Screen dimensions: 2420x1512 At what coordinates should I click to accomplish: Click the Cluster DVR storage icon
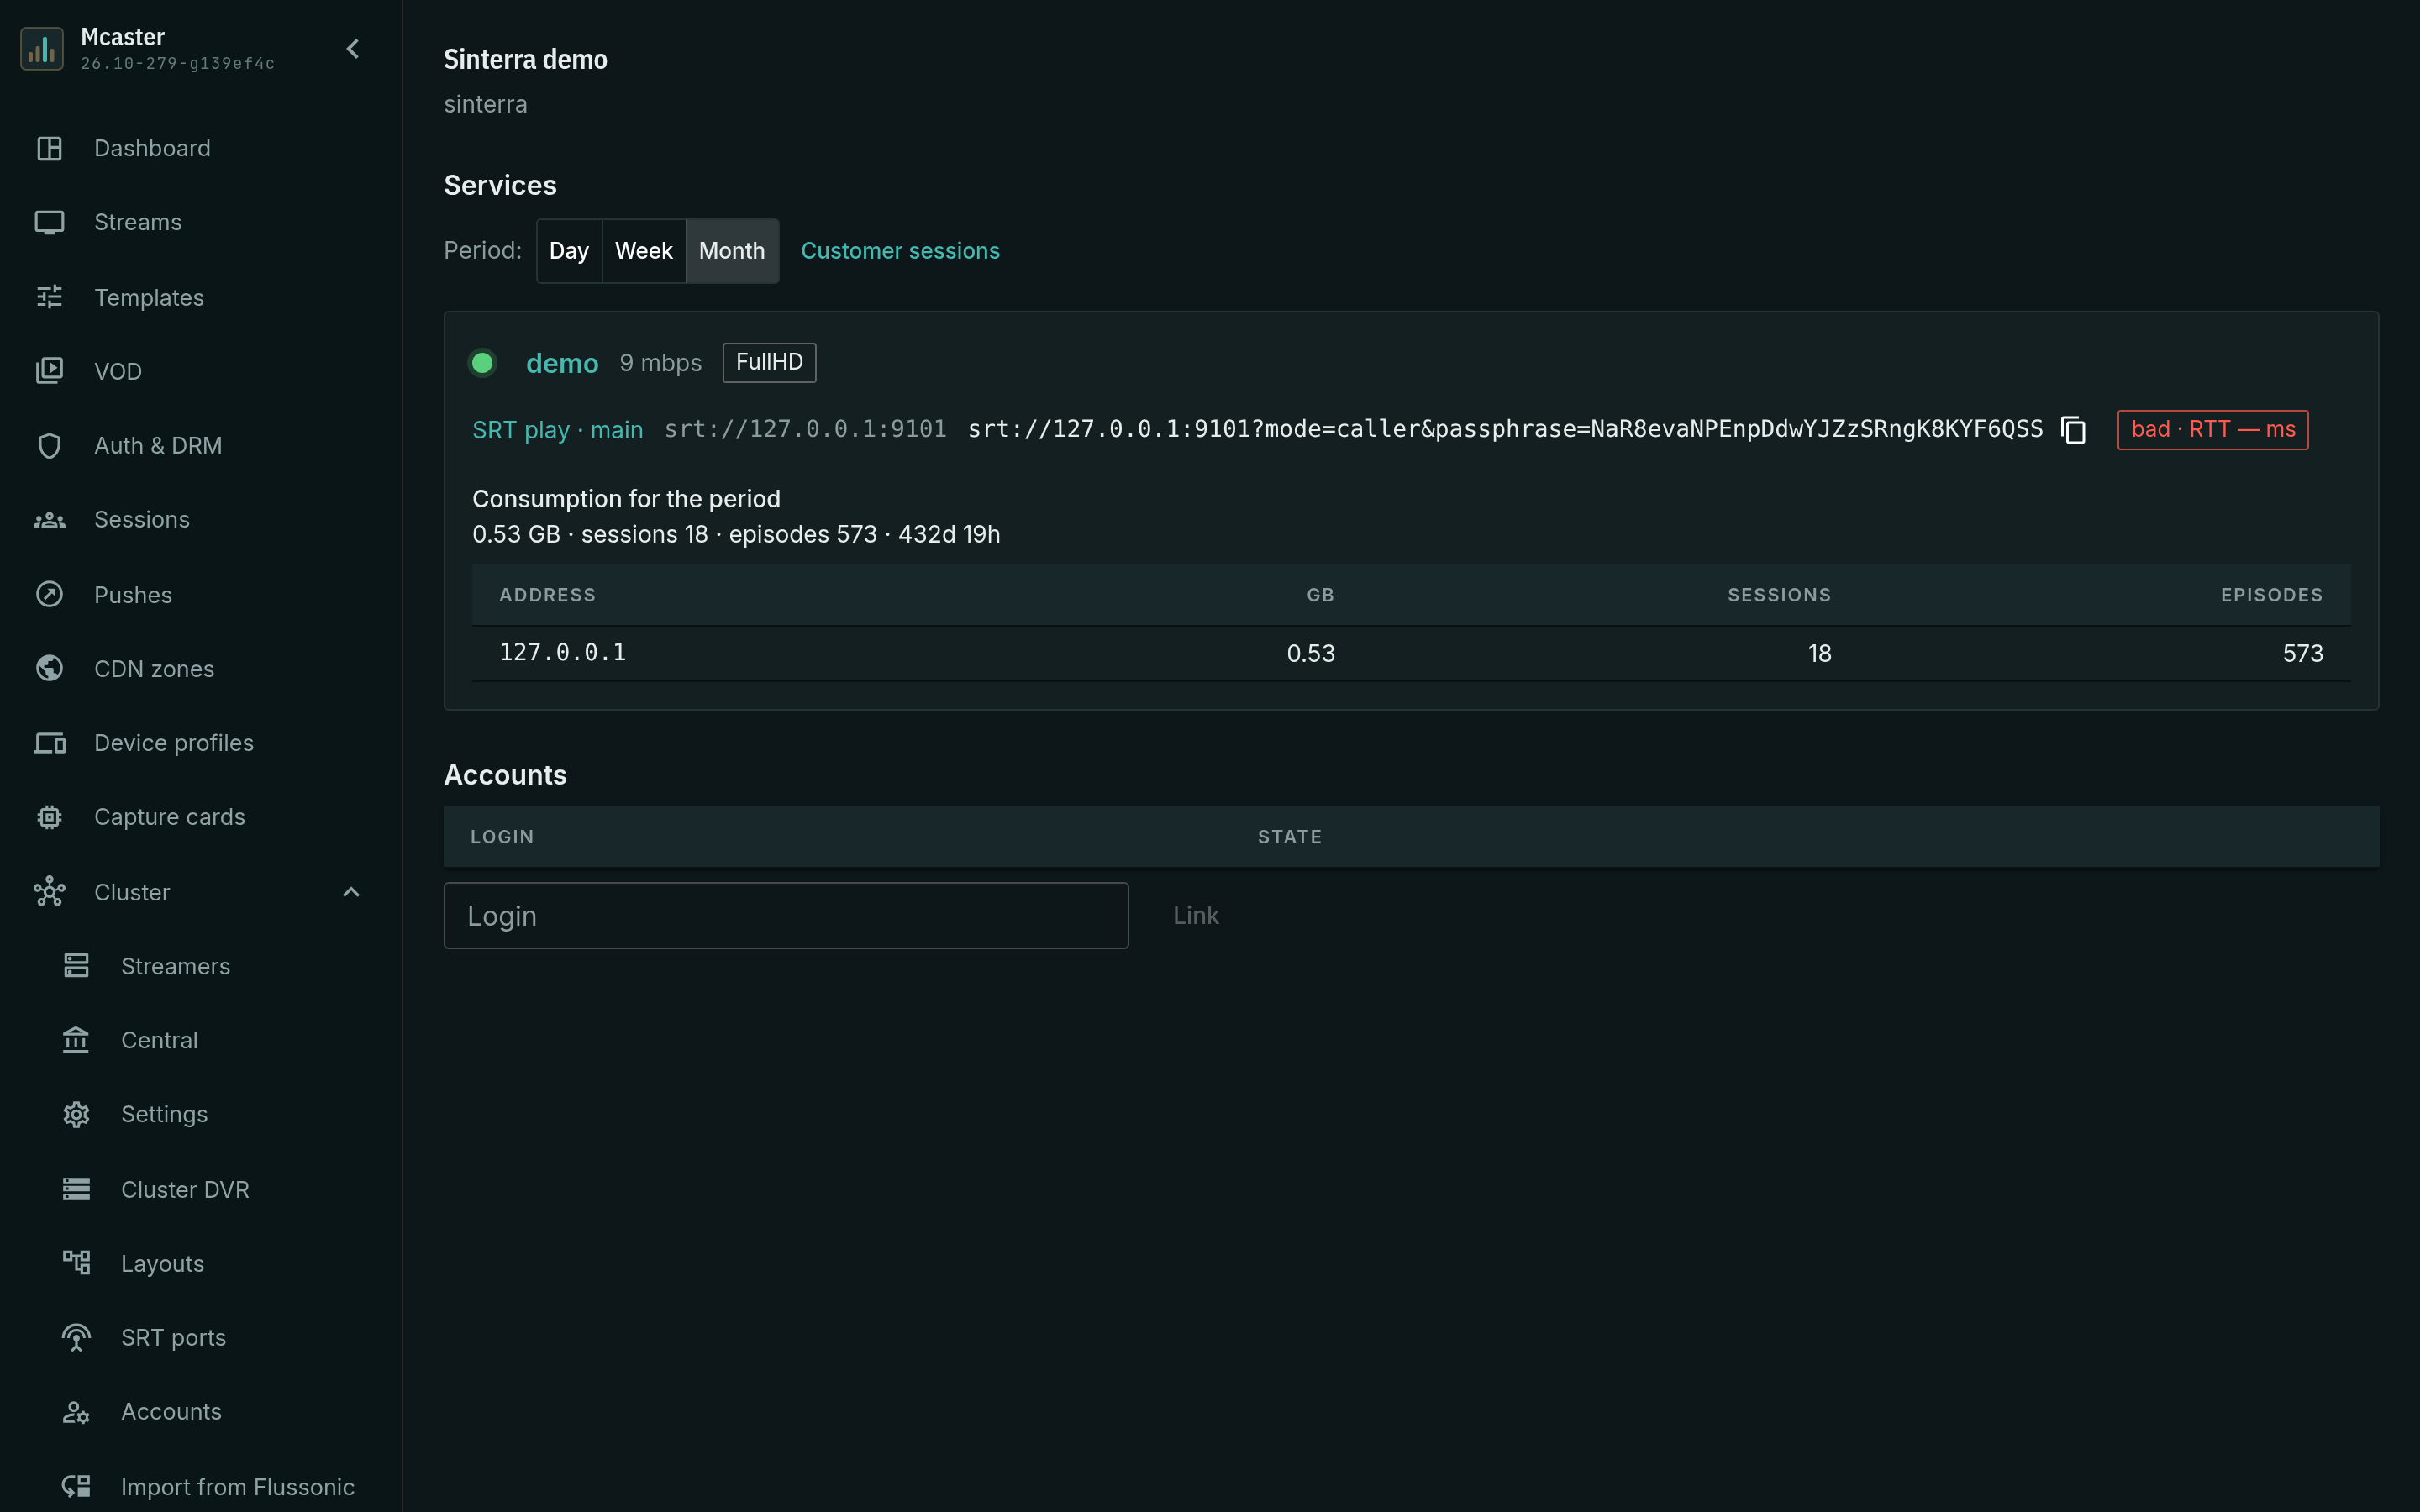pyautogui.click(x=76, y=1189)
